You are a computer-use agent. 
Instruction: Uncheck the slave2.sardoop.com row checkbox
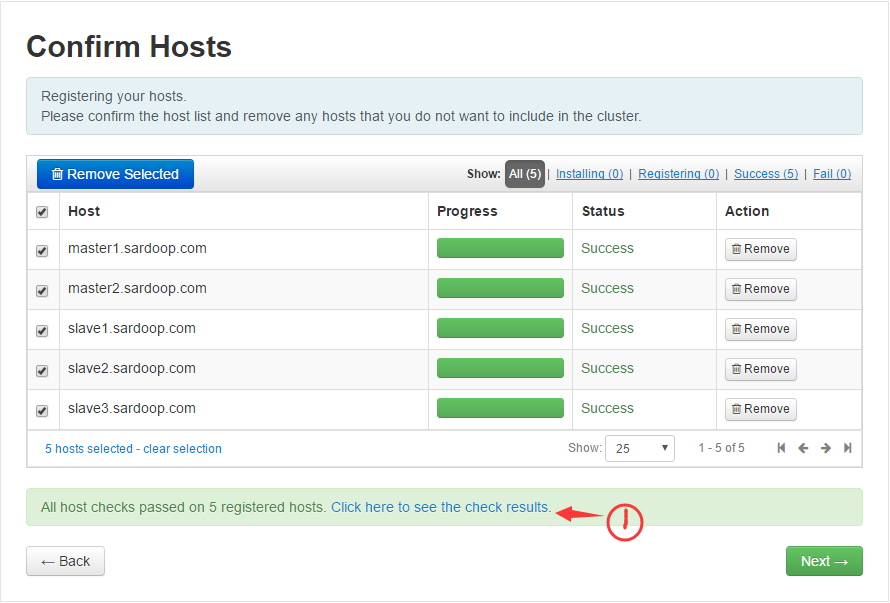pyautogui.click(x=42, y=369)
